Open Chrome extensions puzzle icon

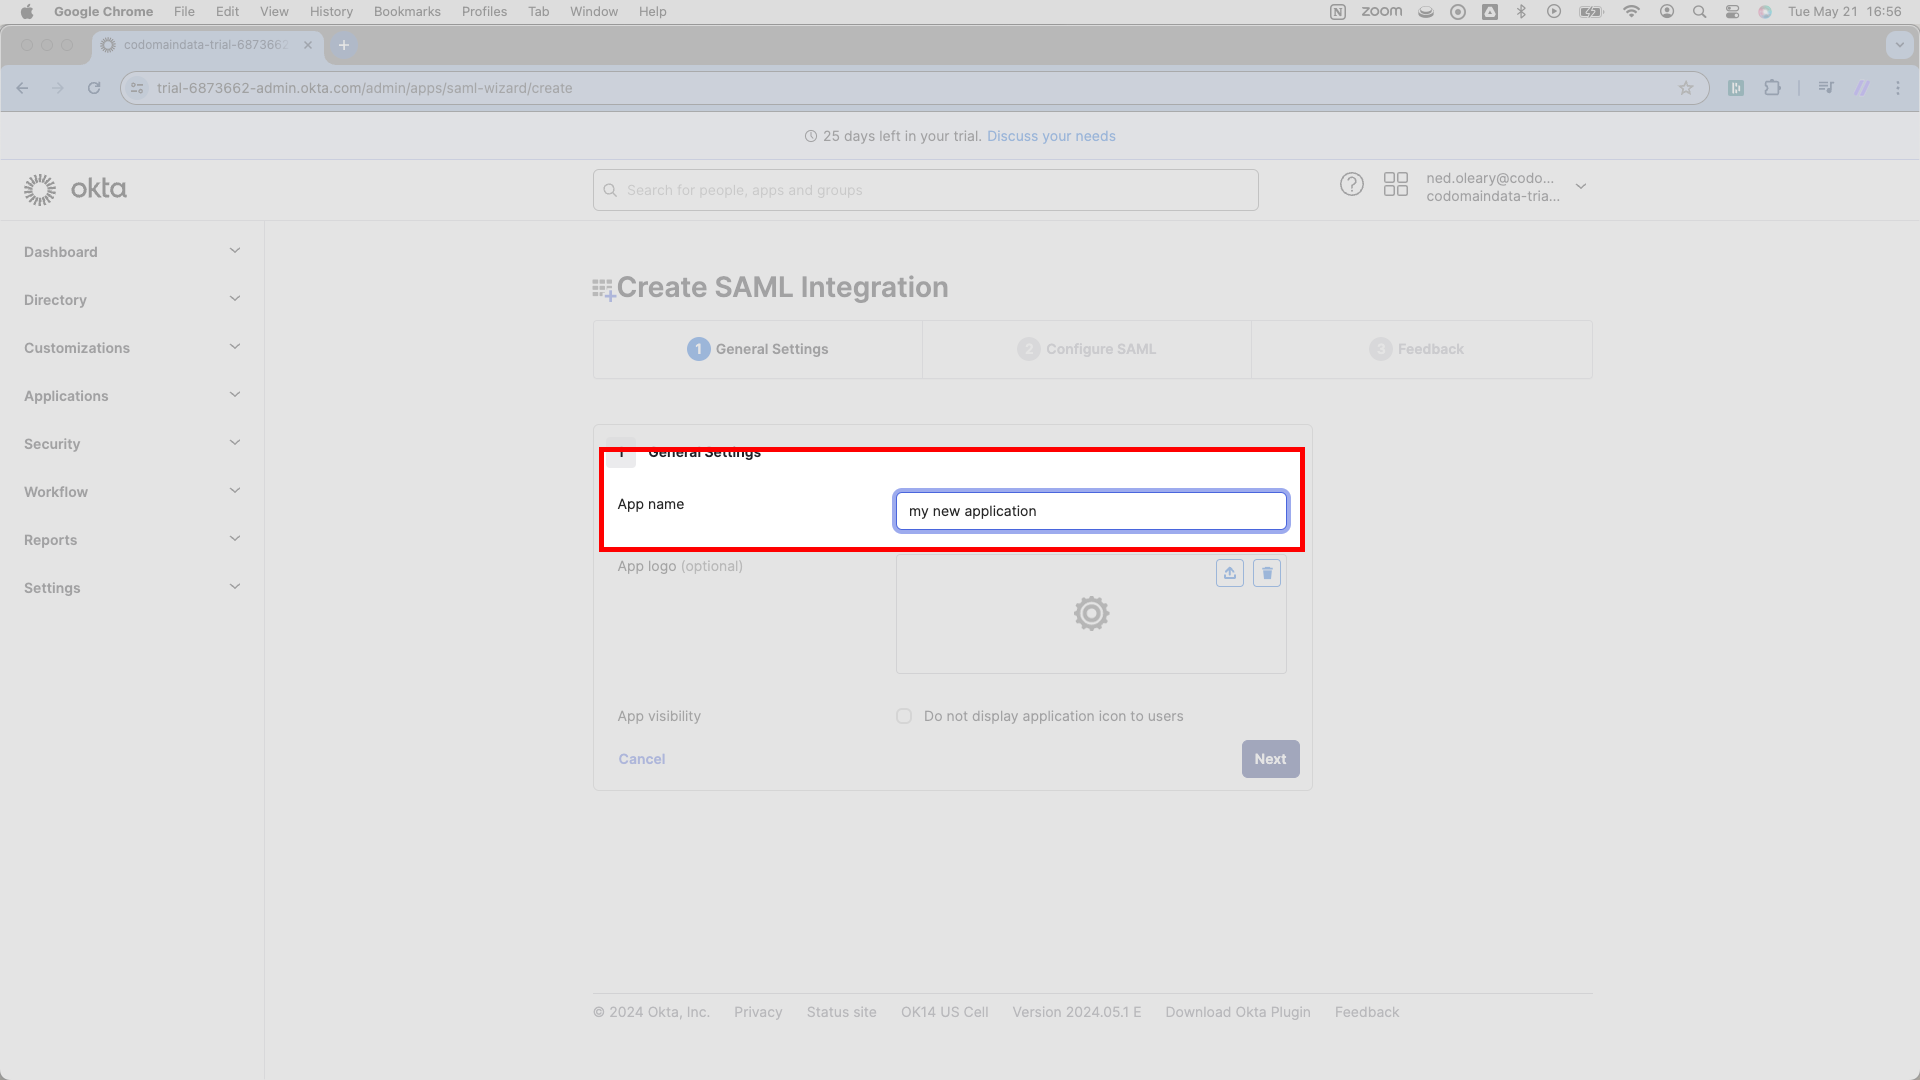(x=1773, y=88)
